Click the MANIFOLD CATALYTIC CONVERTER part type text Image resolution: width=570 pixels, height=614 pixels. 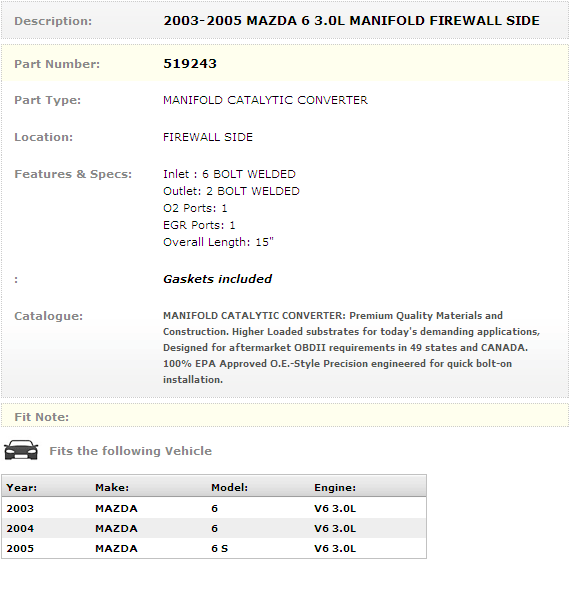pyautogui.click(x=265, y=100)
